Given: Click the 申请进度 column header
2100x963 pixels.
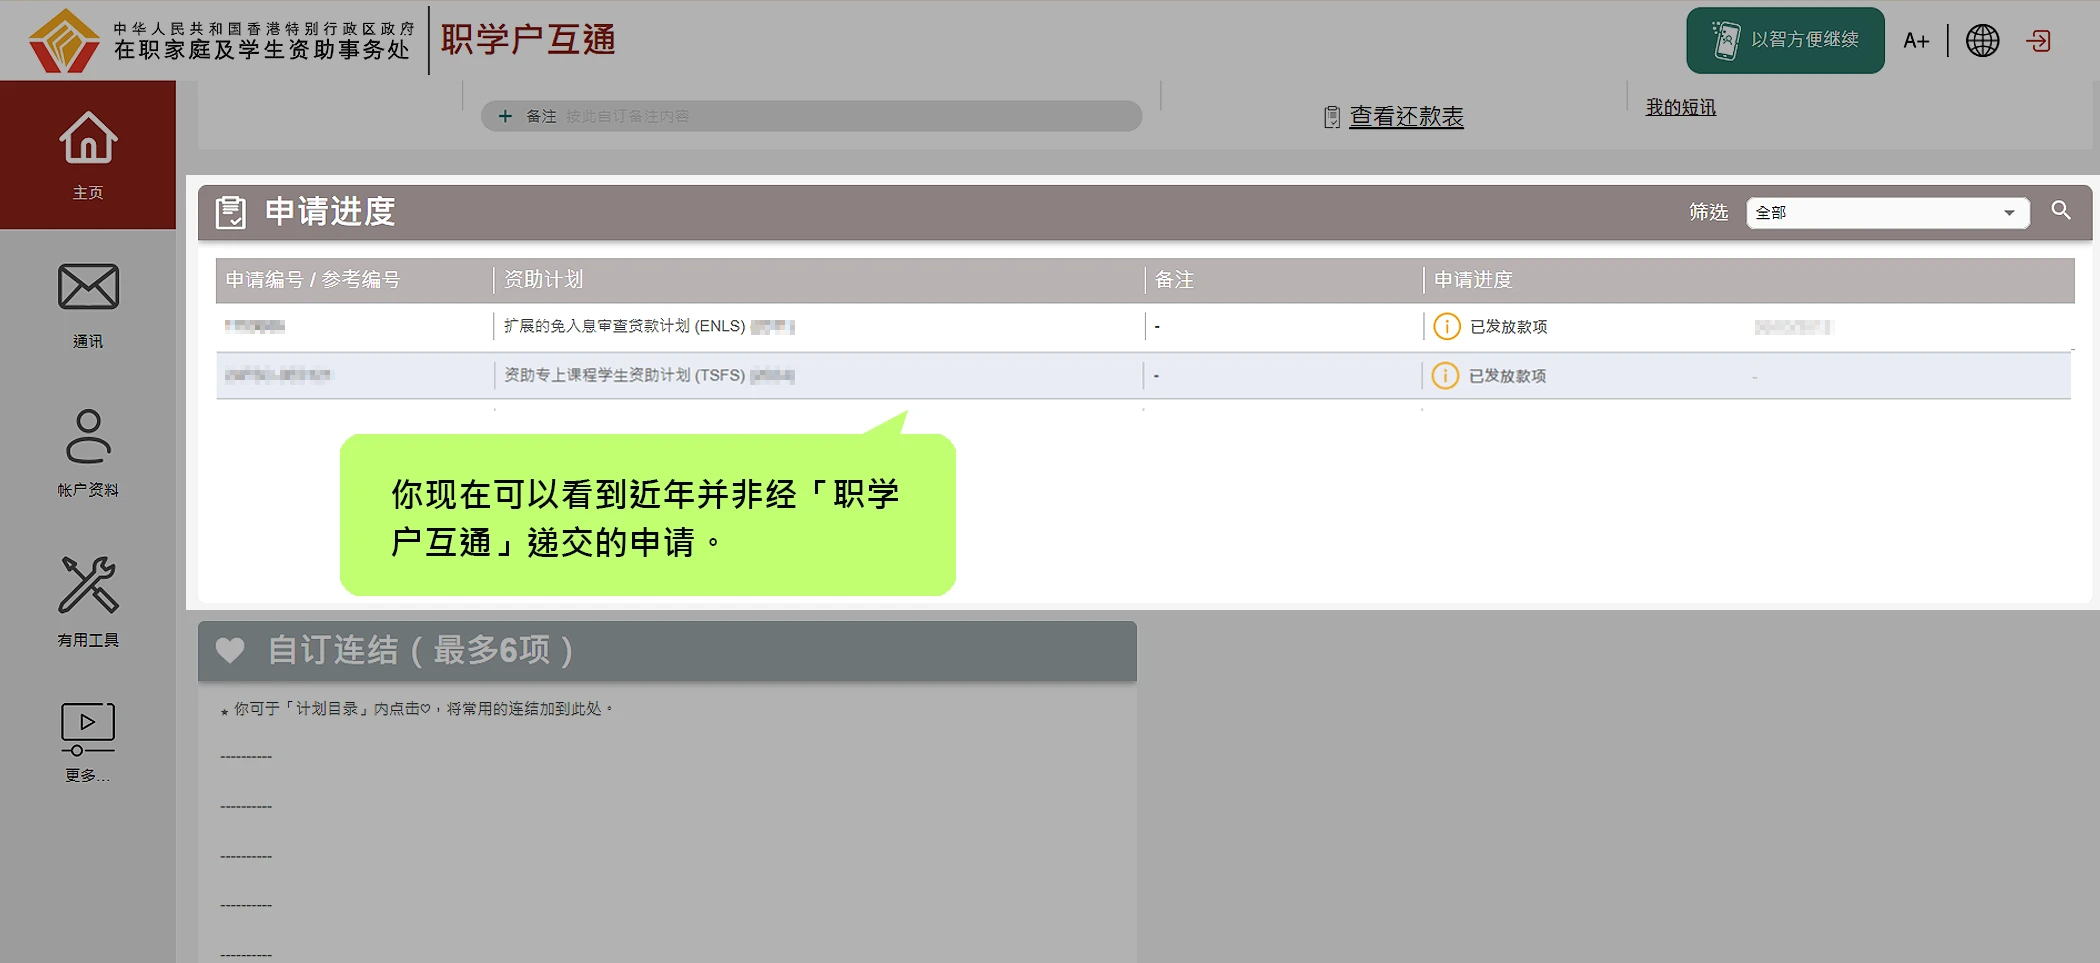Looking at the screenshot, I should tap(1473, 280).
